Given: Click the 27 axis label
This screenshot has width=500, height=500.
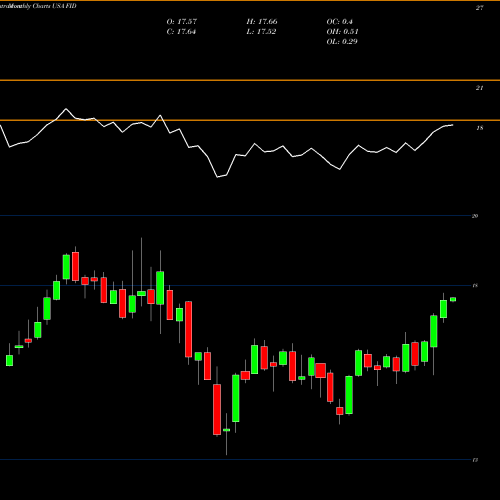Looking at the screenshot, I should 479,8.
